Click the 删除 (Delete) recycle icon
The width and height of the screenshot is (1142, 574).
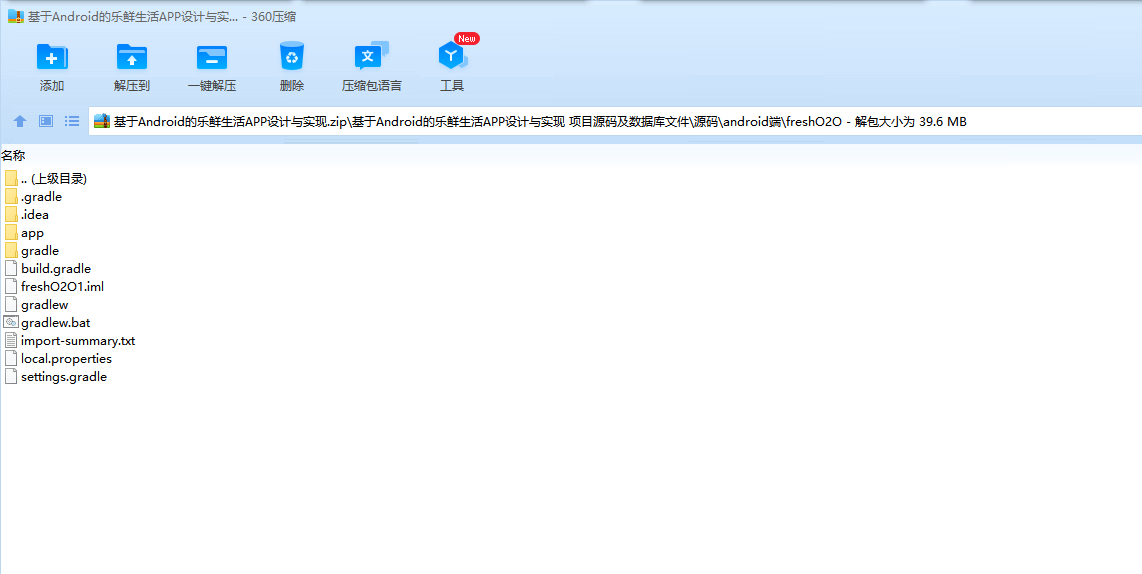pyautogui.click(x=292, y=56)
